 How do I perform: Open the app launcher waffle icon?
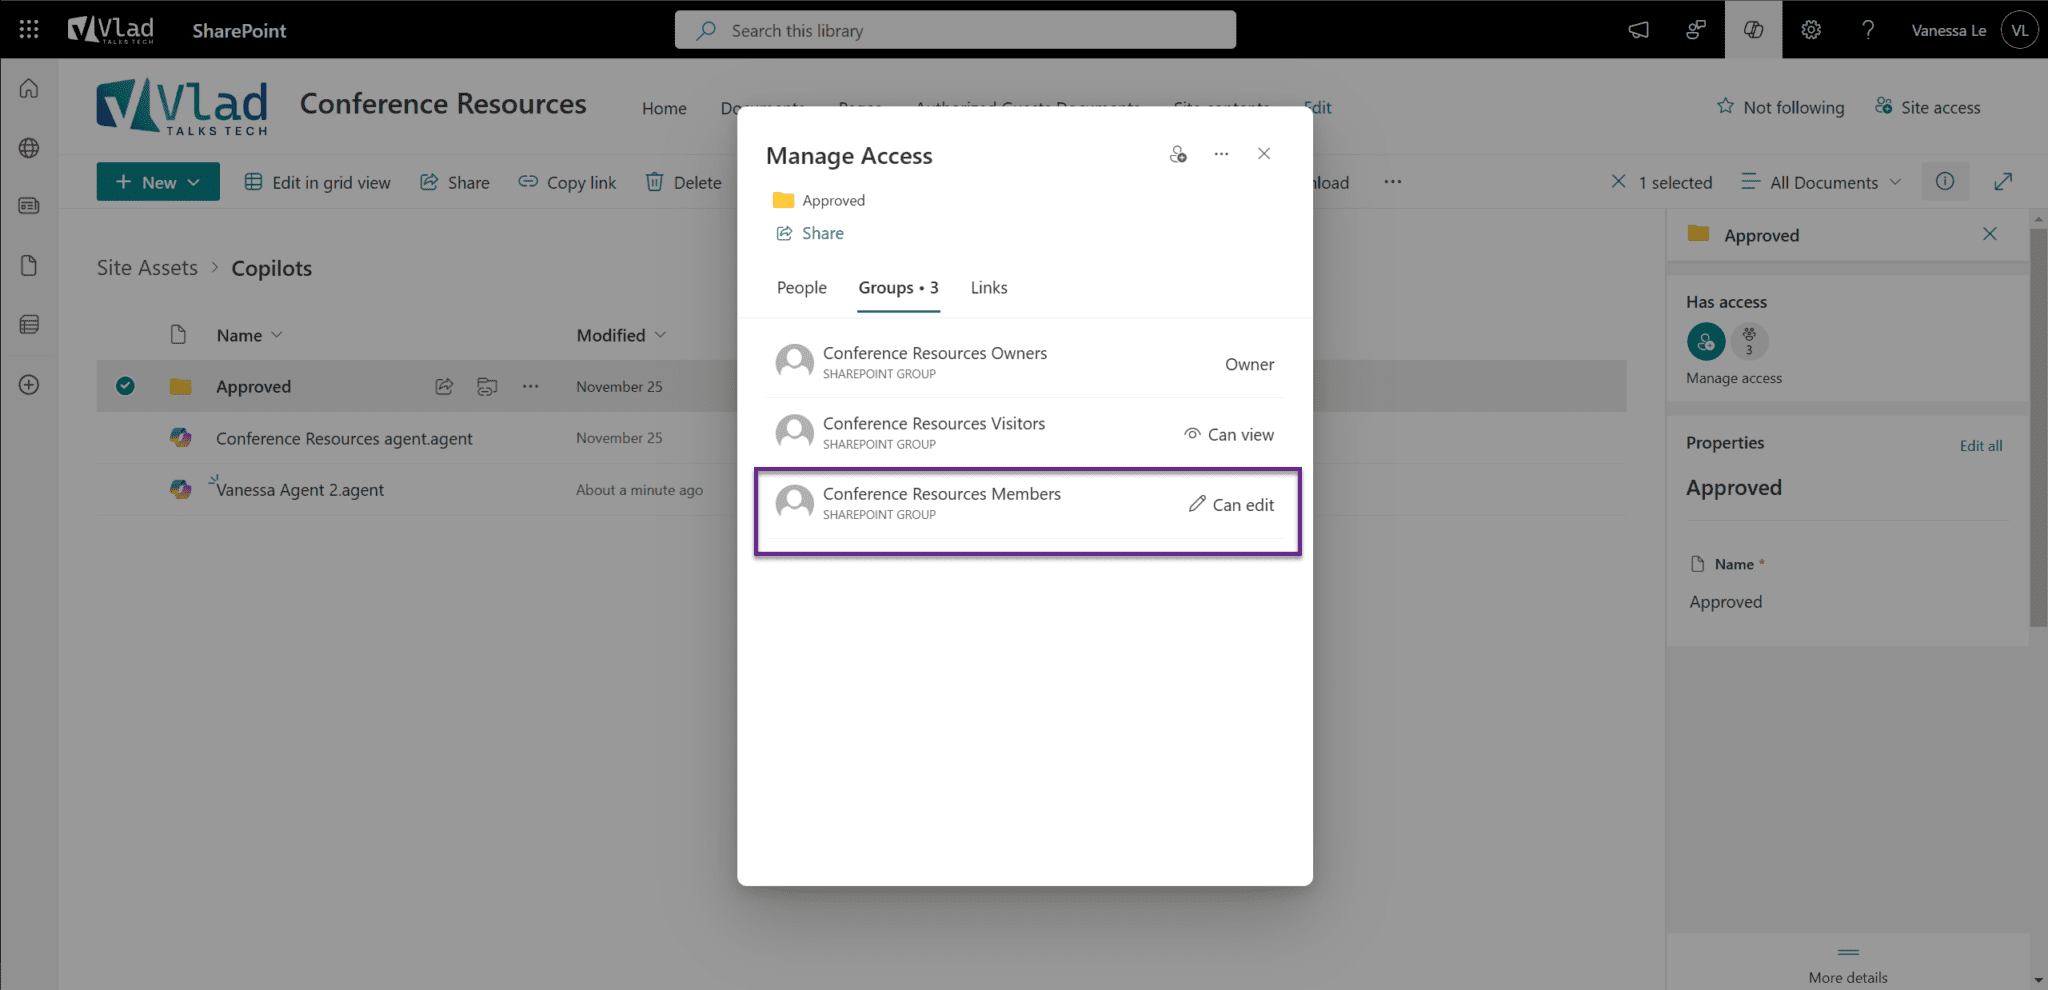click(x=28, y=29)
